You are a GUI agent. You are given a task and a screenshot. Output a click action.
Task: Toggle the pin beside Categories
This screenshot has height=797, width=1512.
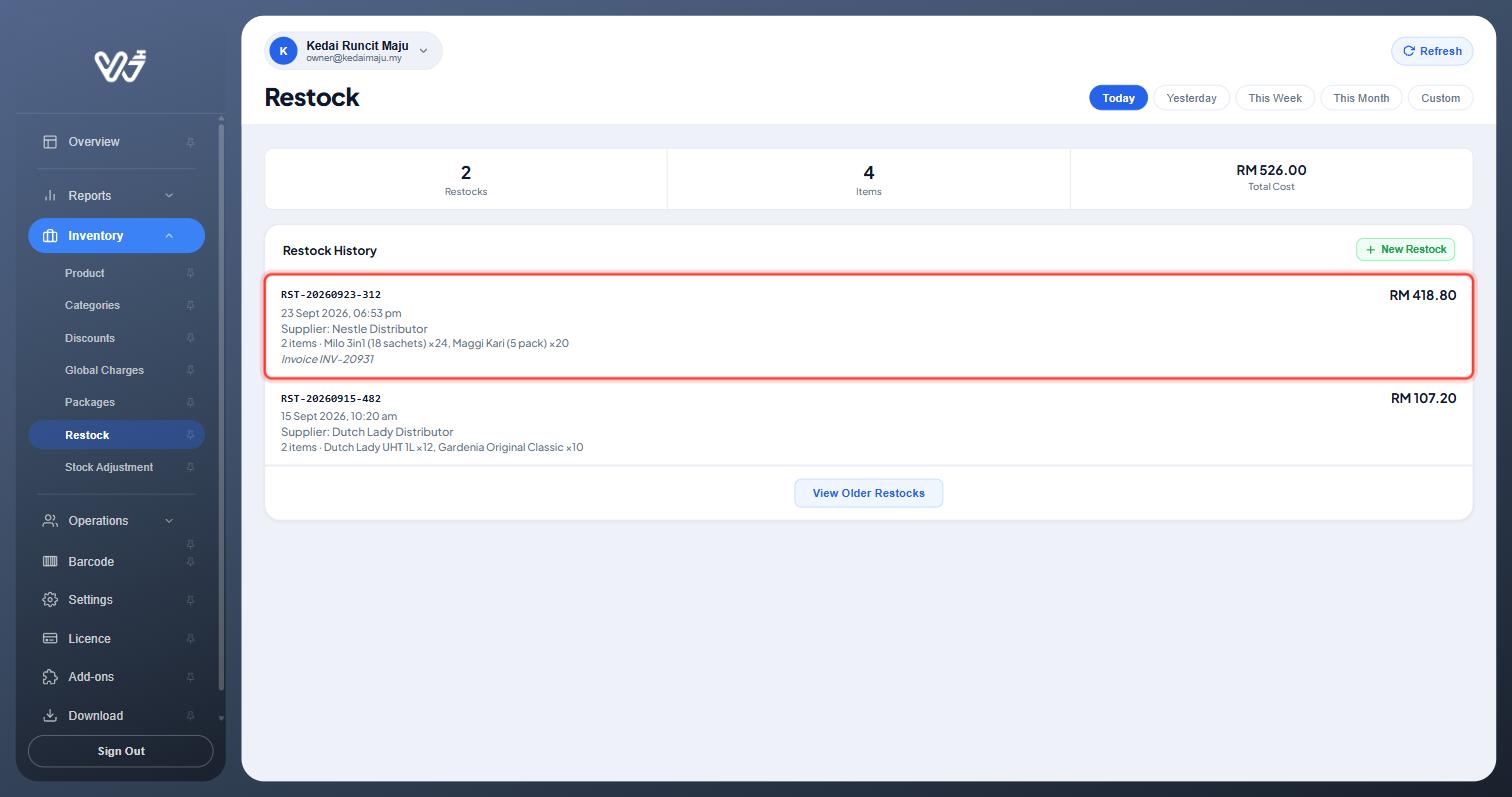pos(190,305)
